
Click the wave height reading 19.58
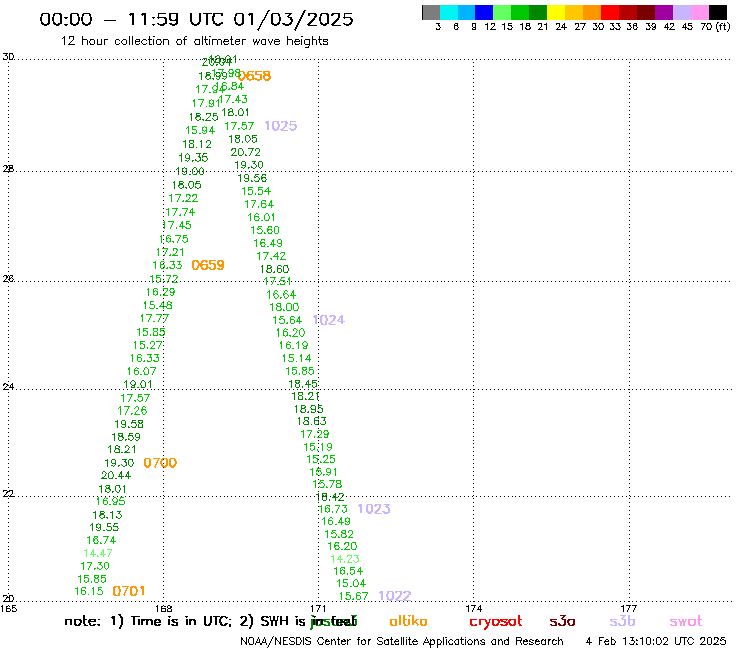click(129, 424)
